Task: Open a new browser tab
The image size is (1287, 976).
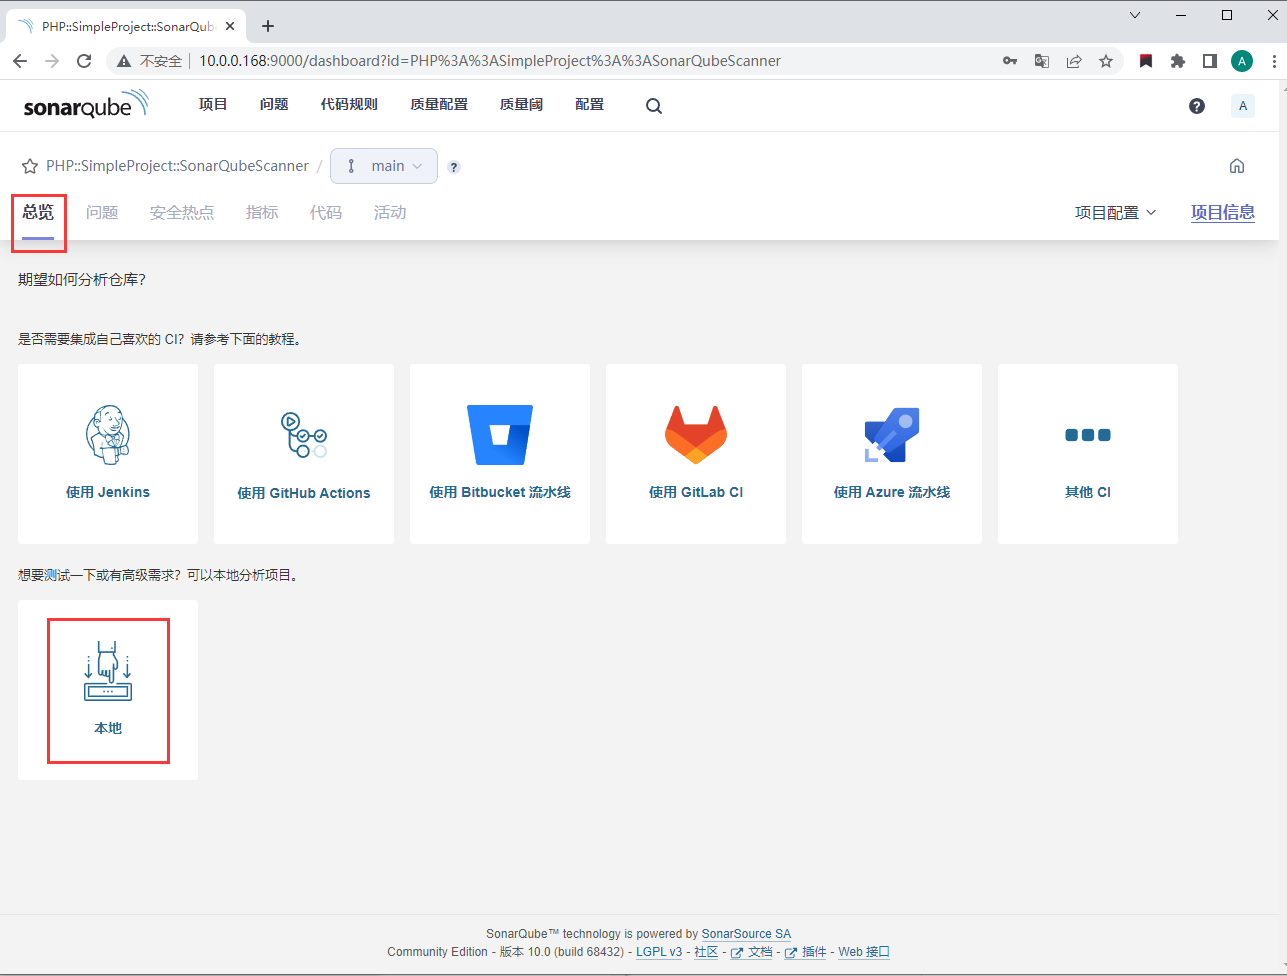Action: coord(268,26)
